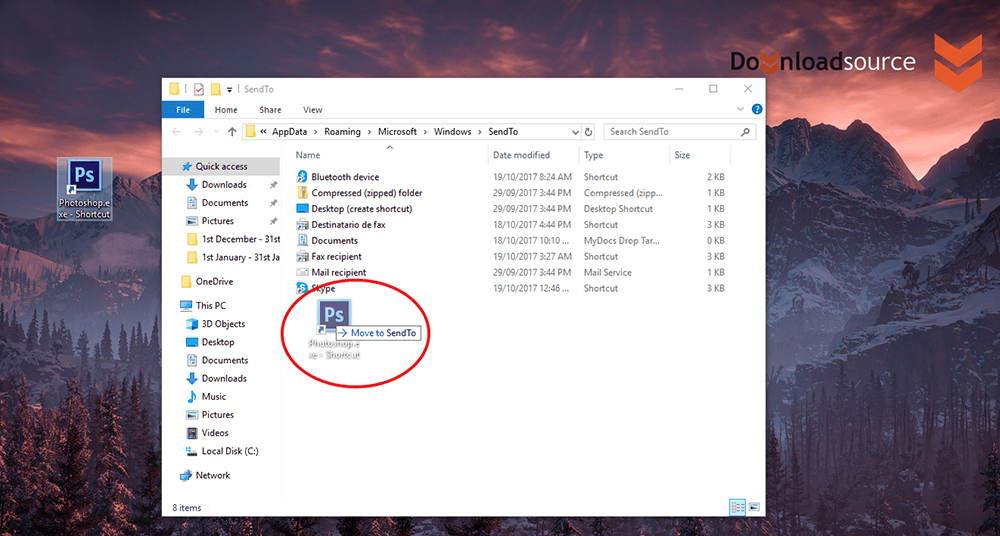Open Pictures under Quick access
Viewport: 1000px width, 536px height.
pos(217,221)
